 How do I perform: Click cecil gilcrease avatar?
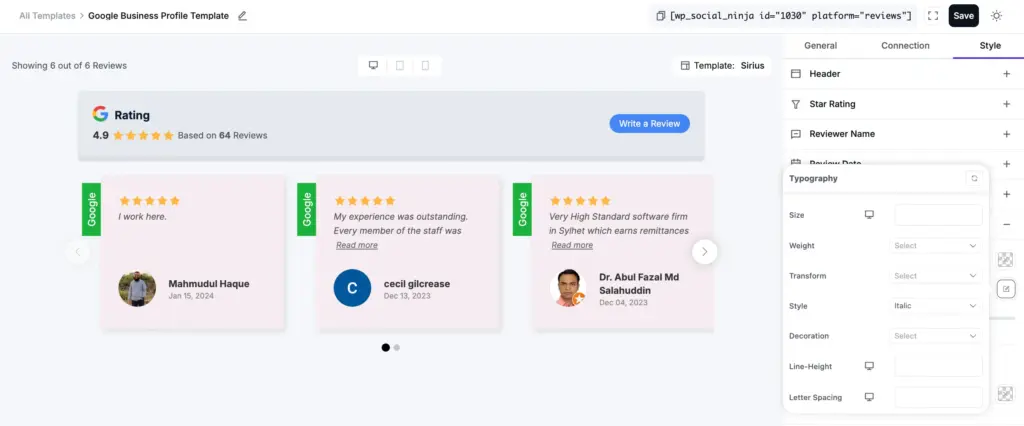(x=352, y=288)
